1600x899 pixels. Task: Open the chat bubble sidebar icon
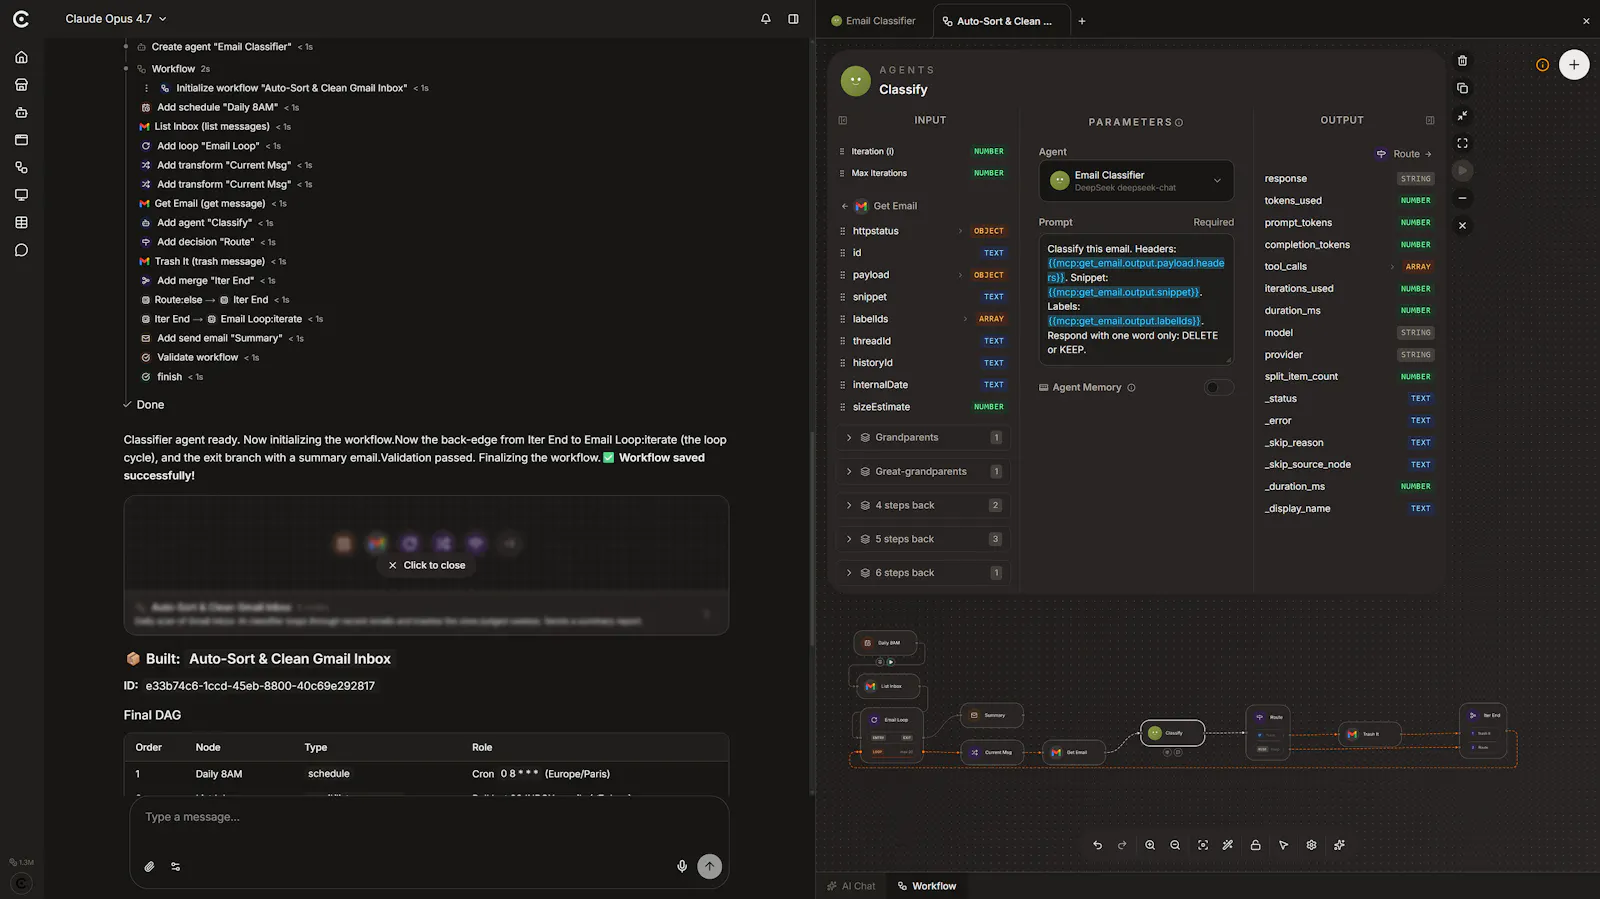pos(21,250)
